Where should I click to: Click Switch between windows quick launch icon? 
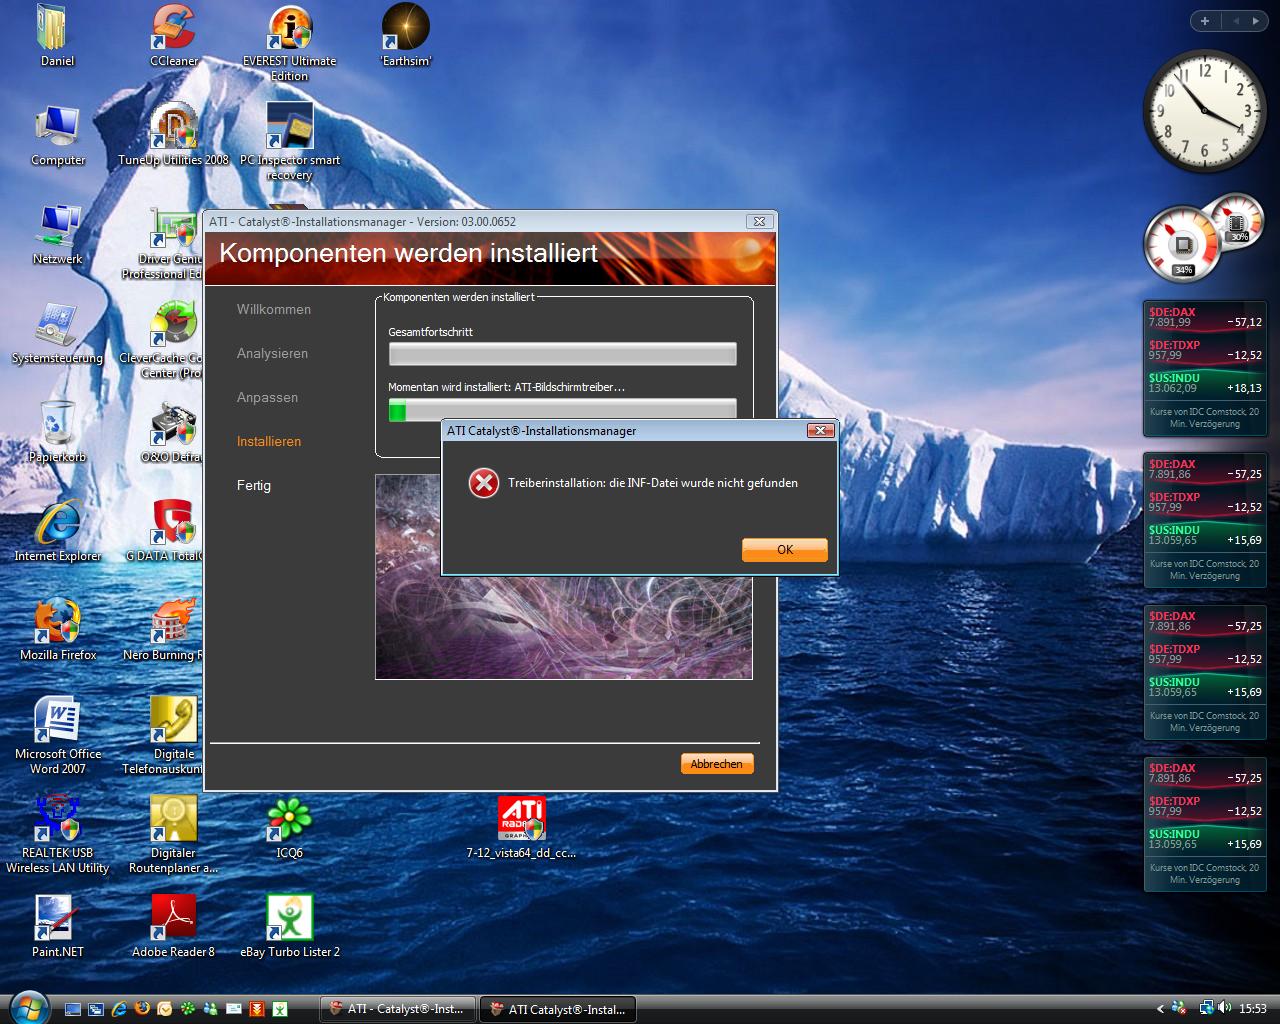click(96, 1009)
